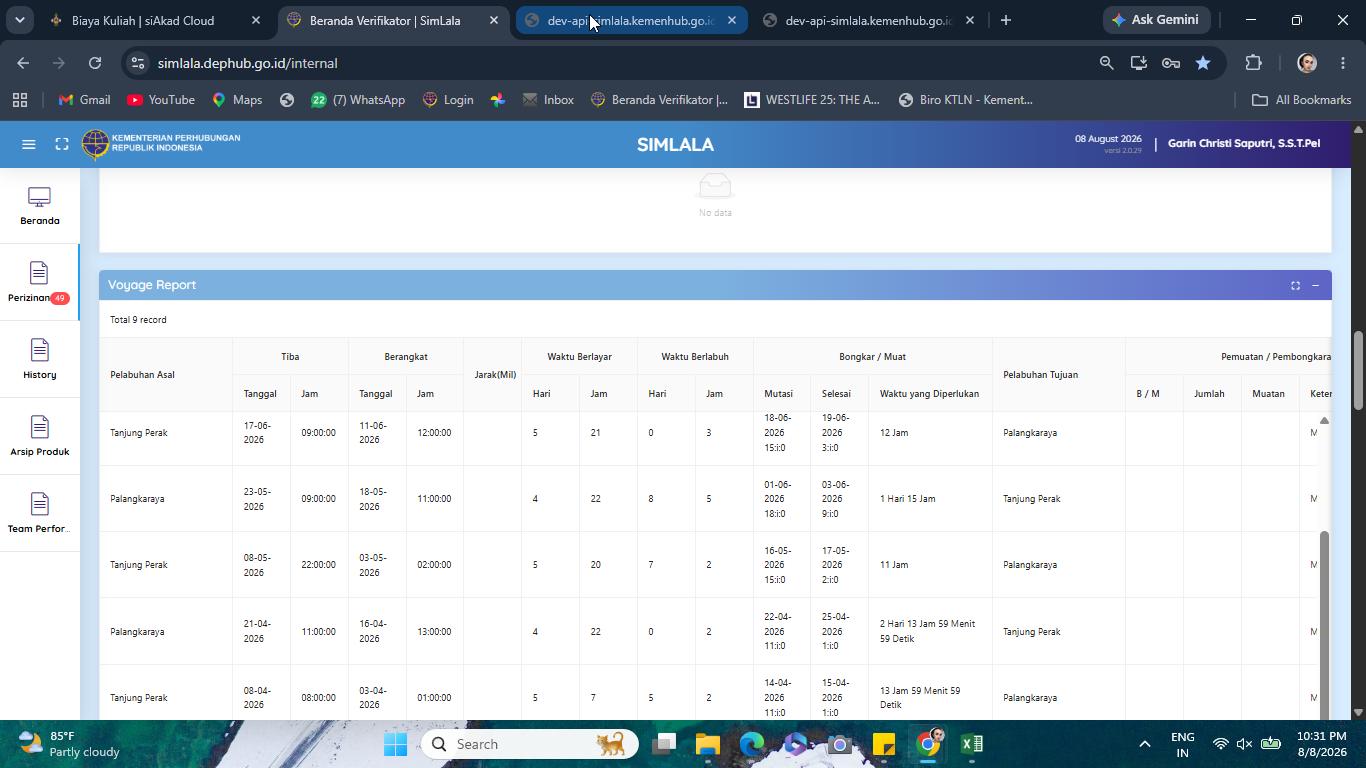Click Ask Gemini button
The image size is (1366, 768).
(1157, 20)
